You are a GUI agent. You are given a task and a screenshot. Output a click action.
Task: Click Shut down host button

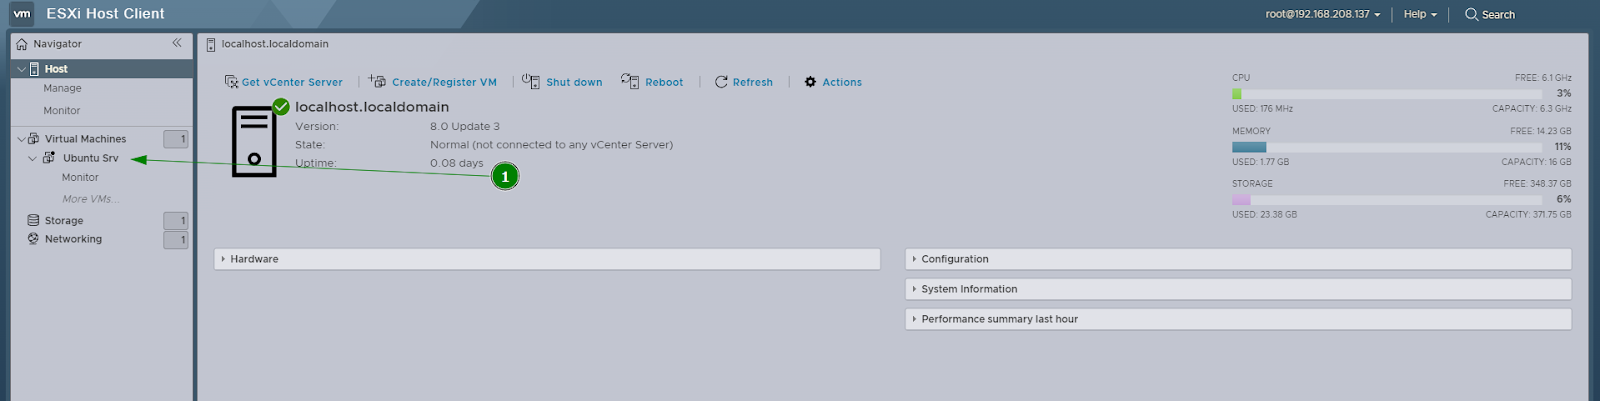coord(562,82)
